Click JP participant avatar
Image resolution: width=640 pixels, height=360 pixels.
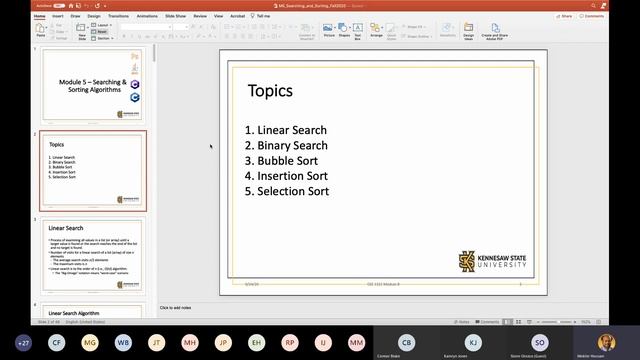223,342
